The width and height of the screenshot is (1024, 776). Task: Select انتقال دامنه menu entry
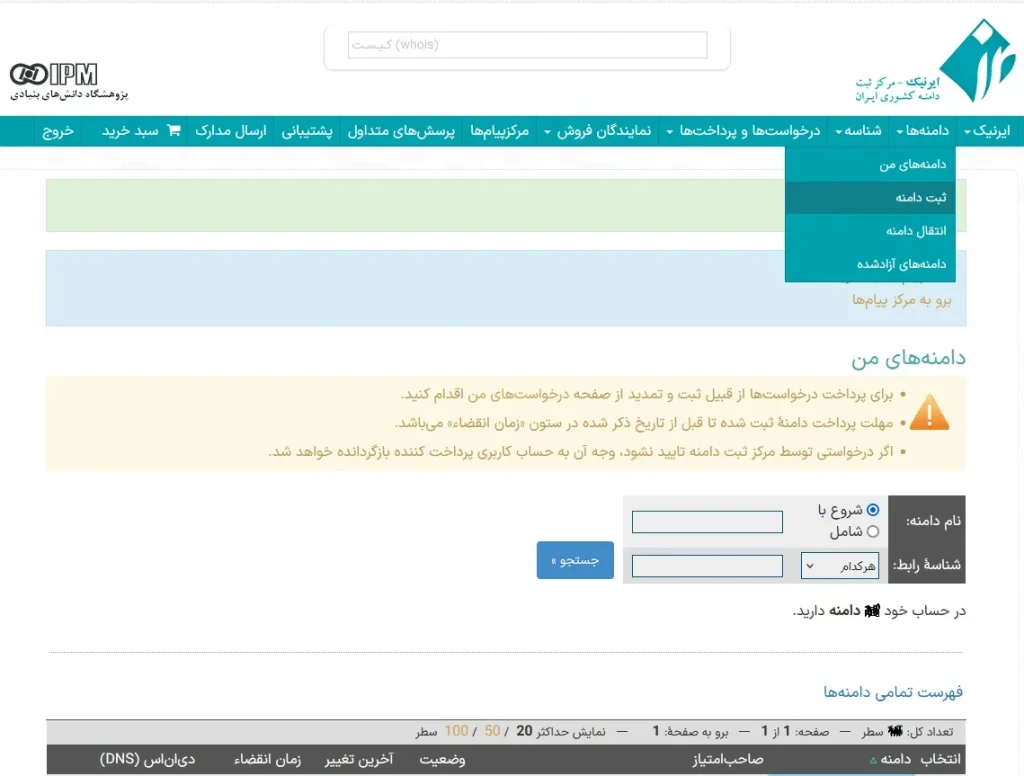915,231
